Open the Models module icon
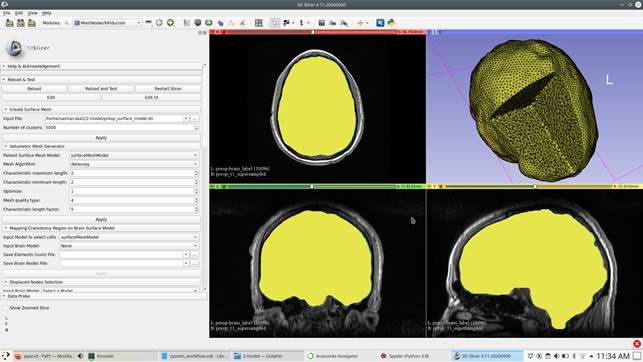 pos(209,23)
